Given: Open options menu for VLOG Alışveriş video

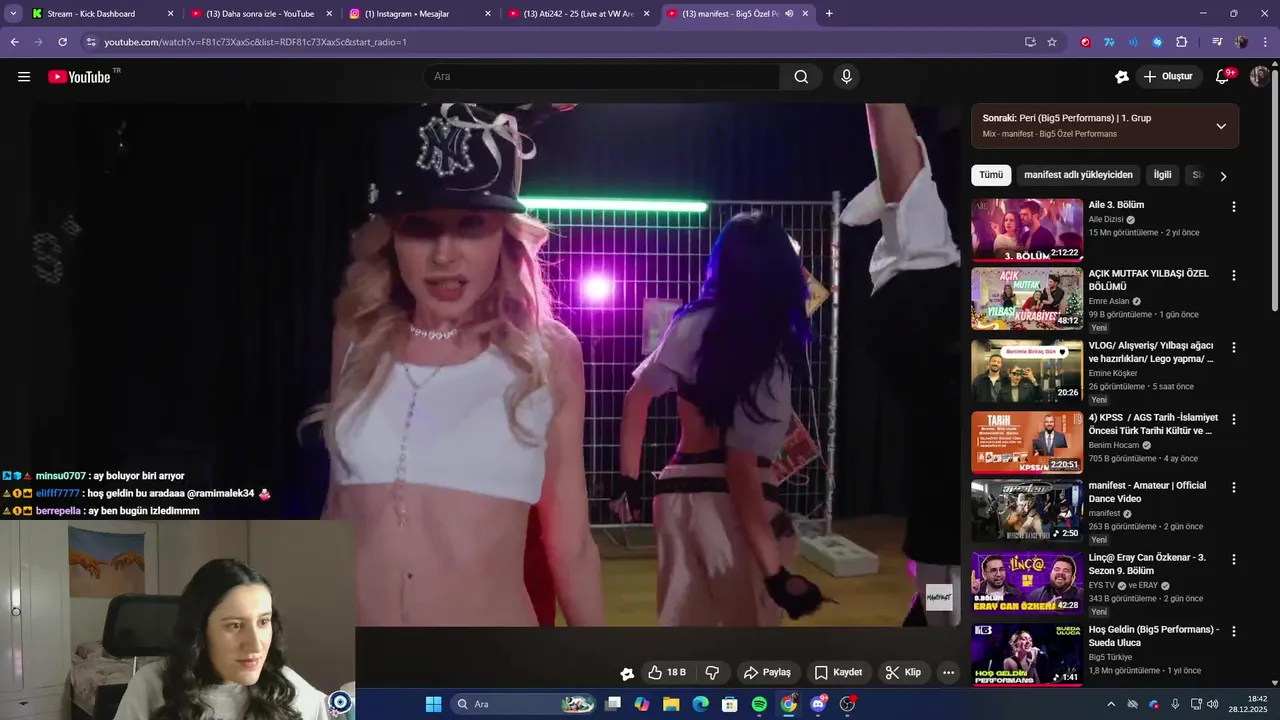Looking at the screenshot, I should (x=1233, y=347).
